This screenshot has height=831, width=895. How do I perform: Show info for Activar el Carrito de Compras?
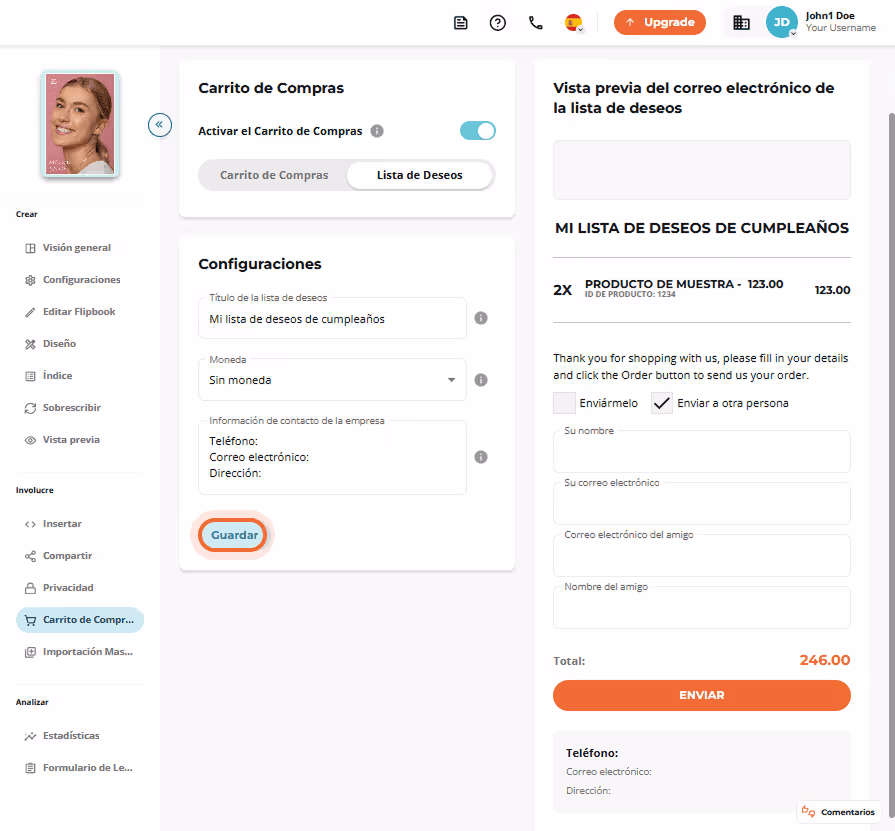click(x=377, y=131)
